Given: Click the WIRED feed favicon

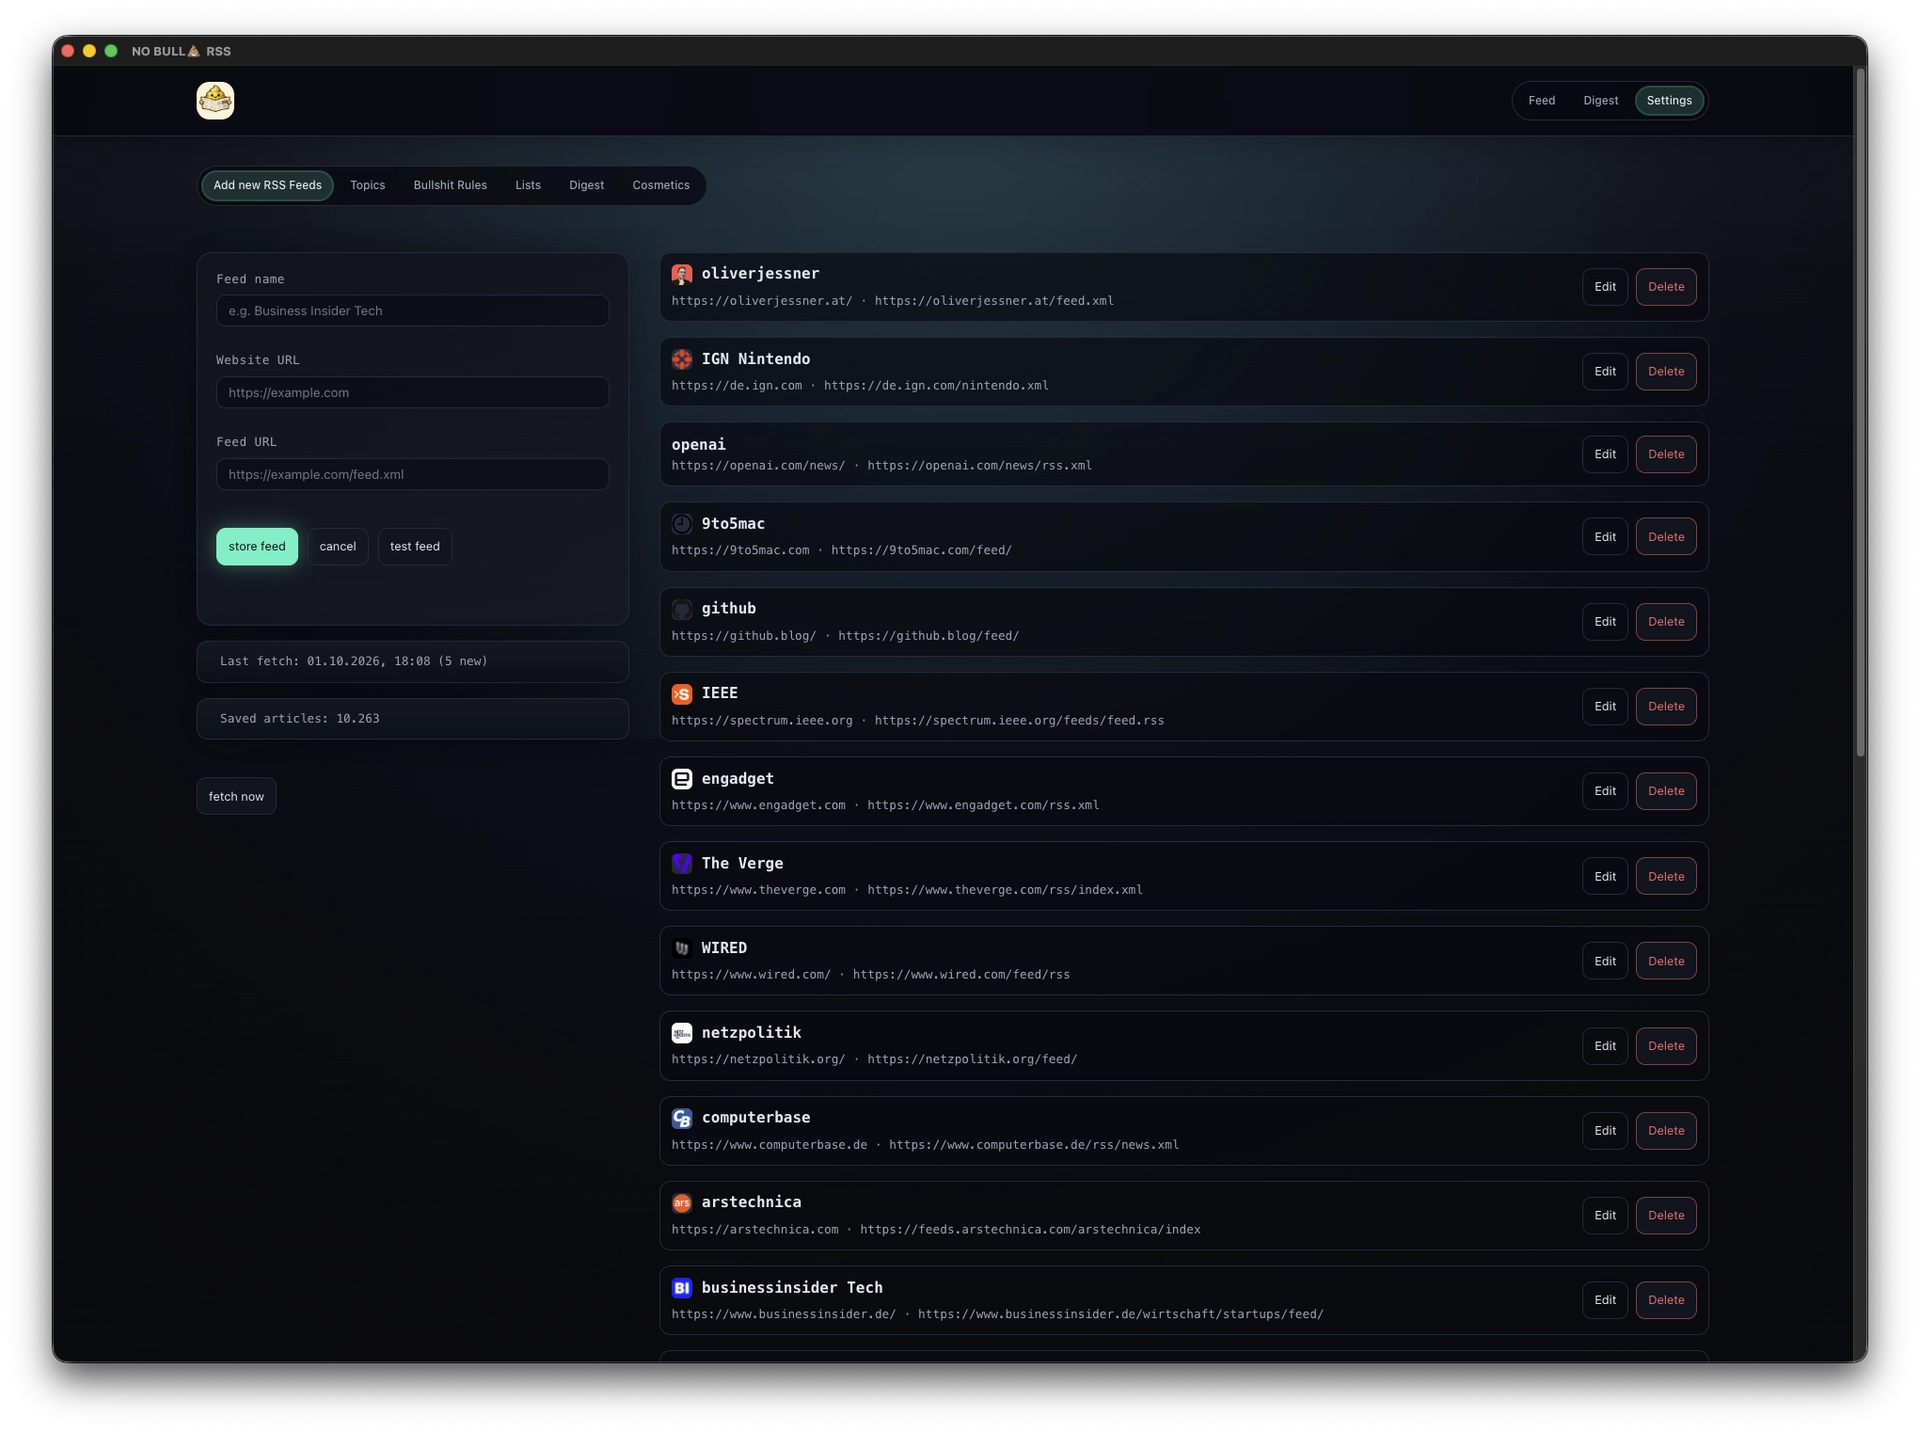Looking at the screenshot, I should pyautogui.click(x=682, y=948).
